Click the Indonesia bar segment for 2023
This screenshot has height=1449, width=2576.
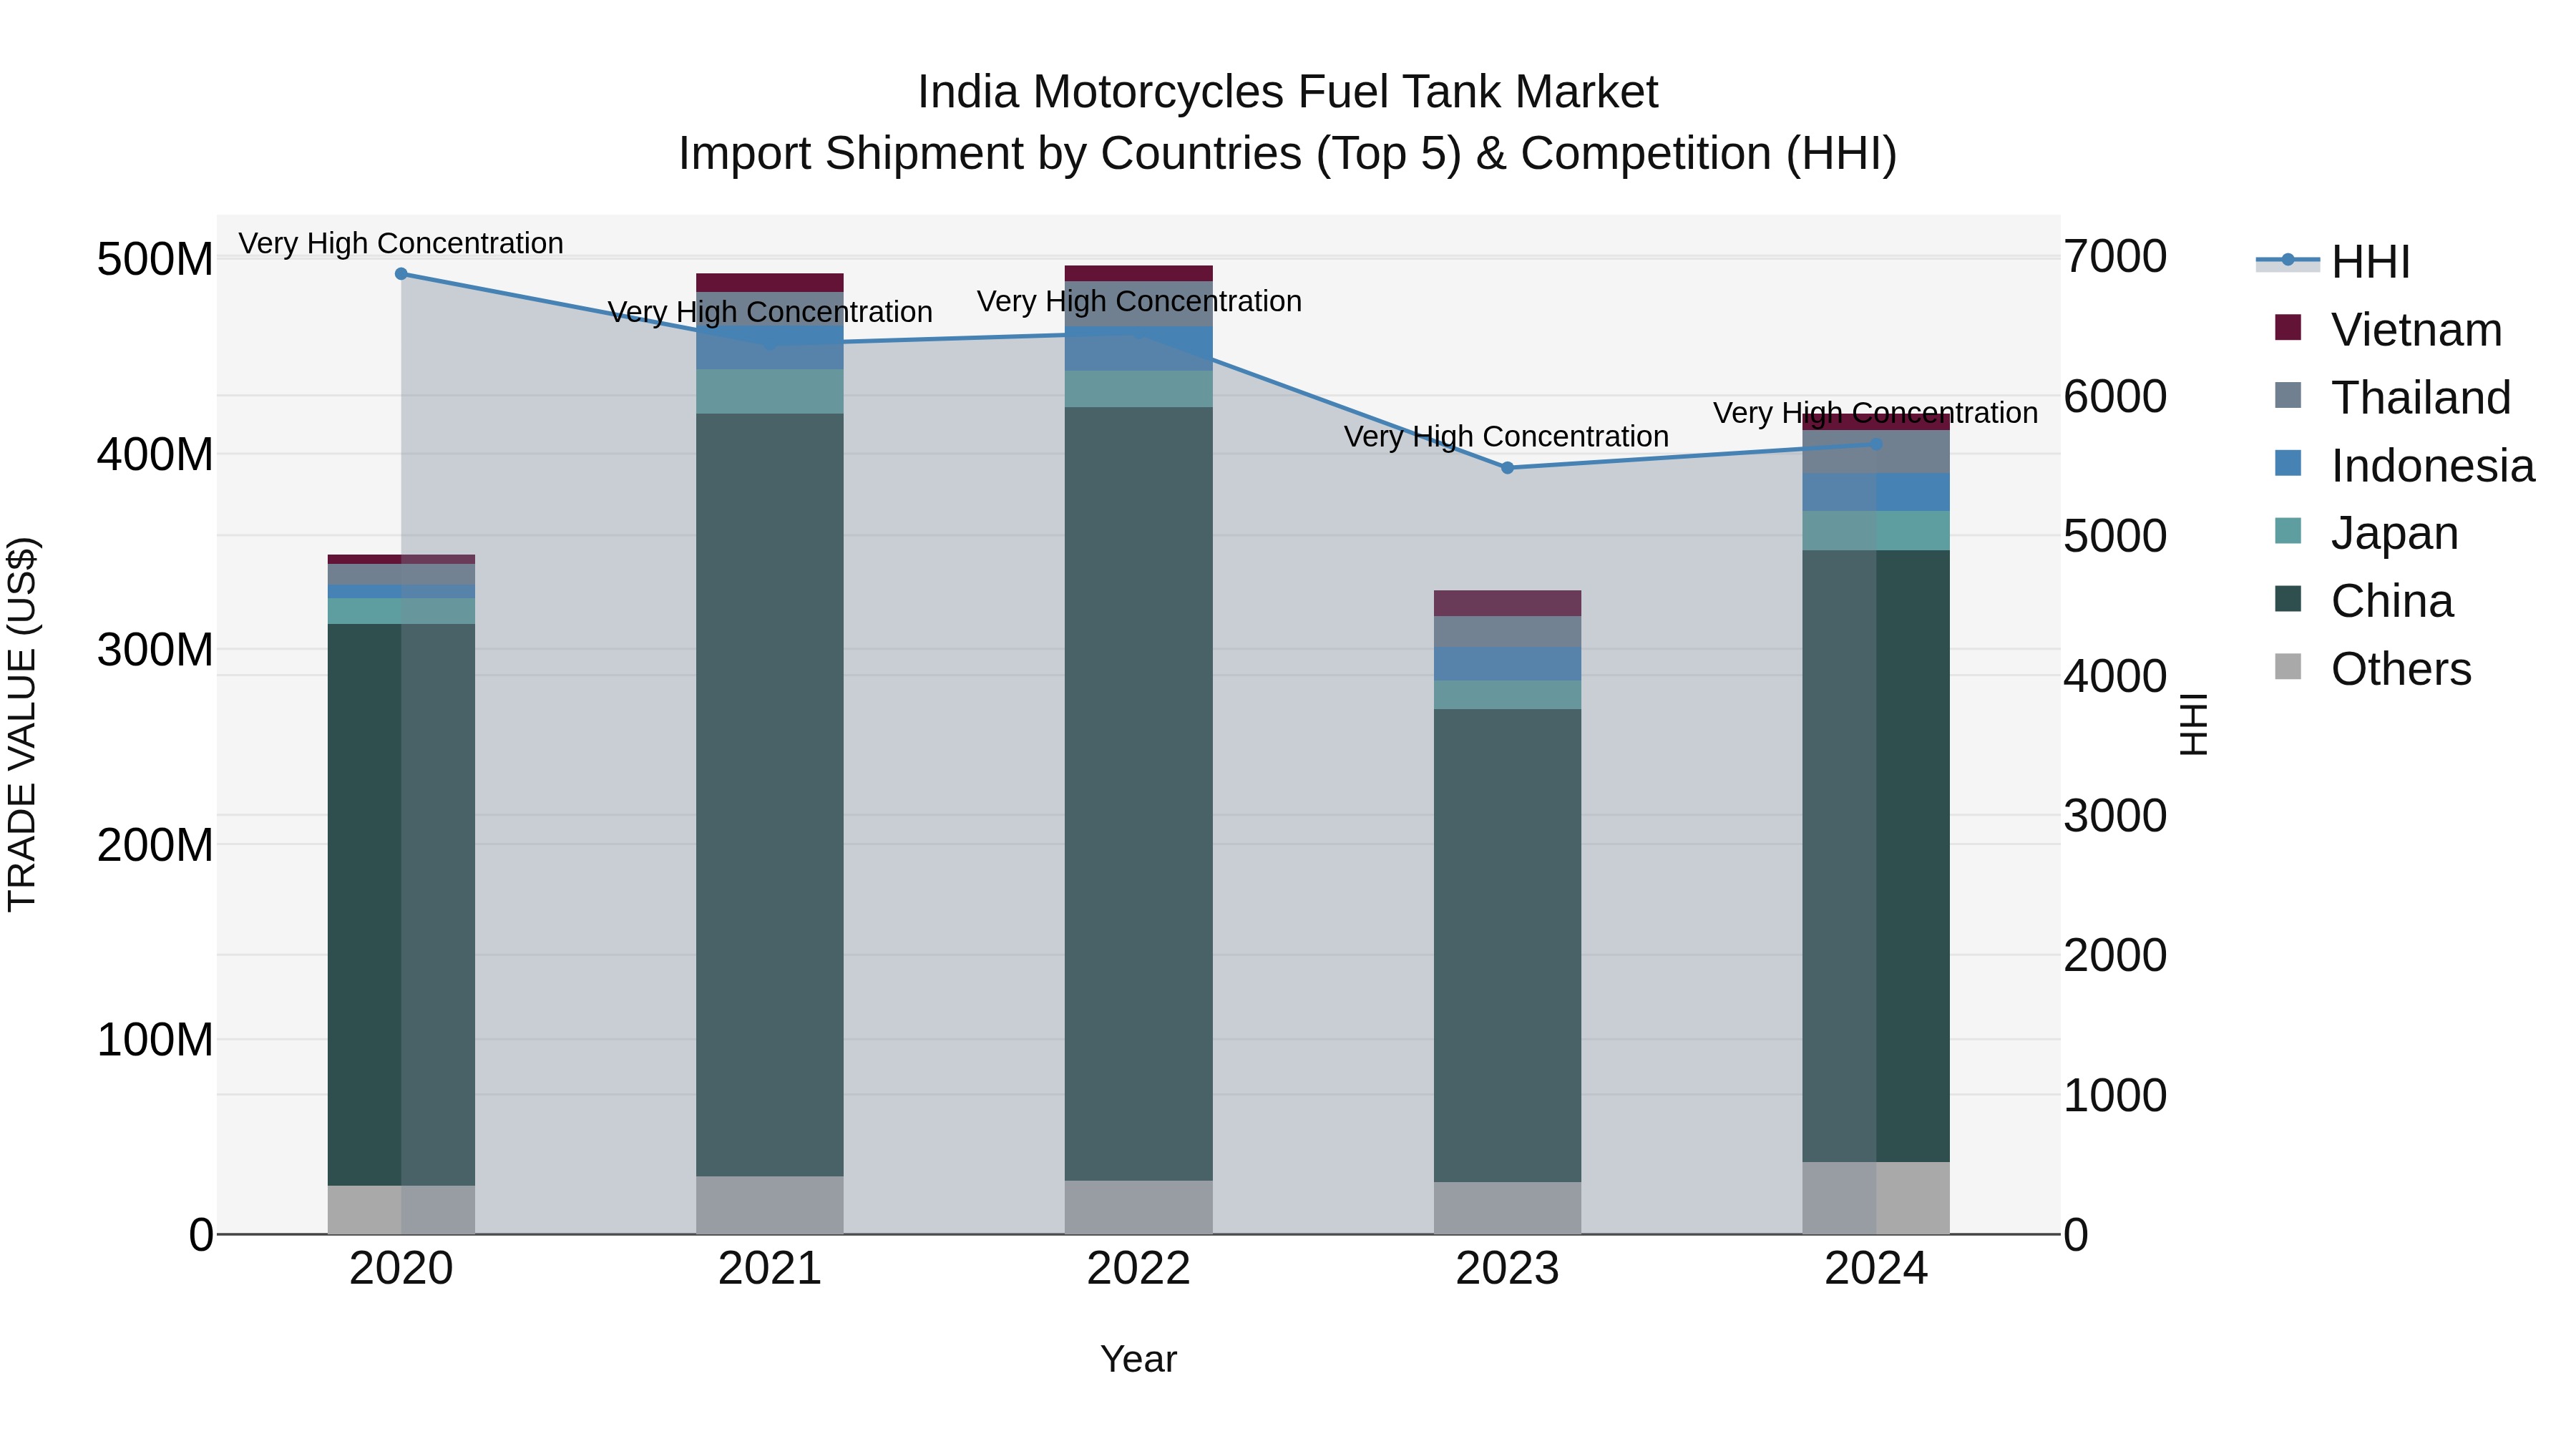(1507, 664)
